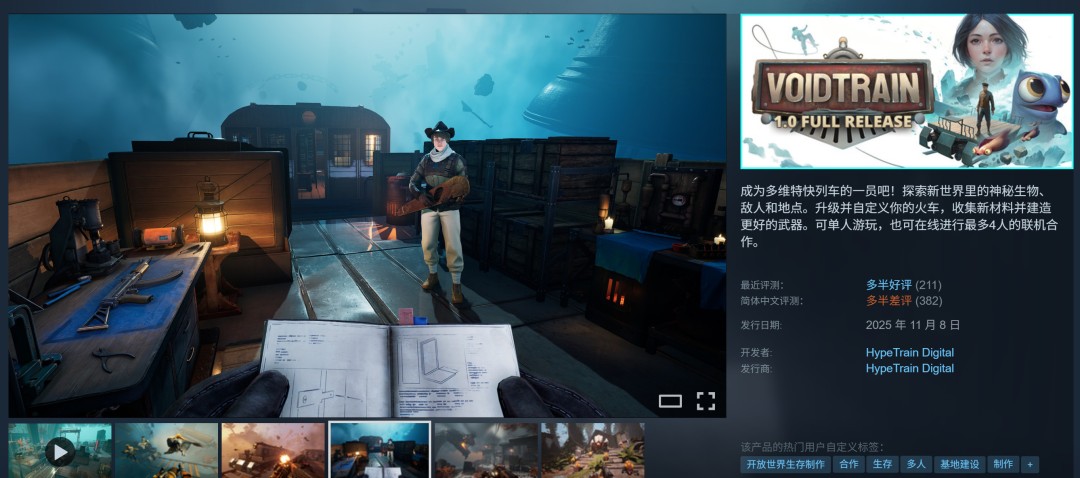Click the Voidtrain 1.0 Full Release banner
This screenshot has width=1080, height=478.
point(906,91)
